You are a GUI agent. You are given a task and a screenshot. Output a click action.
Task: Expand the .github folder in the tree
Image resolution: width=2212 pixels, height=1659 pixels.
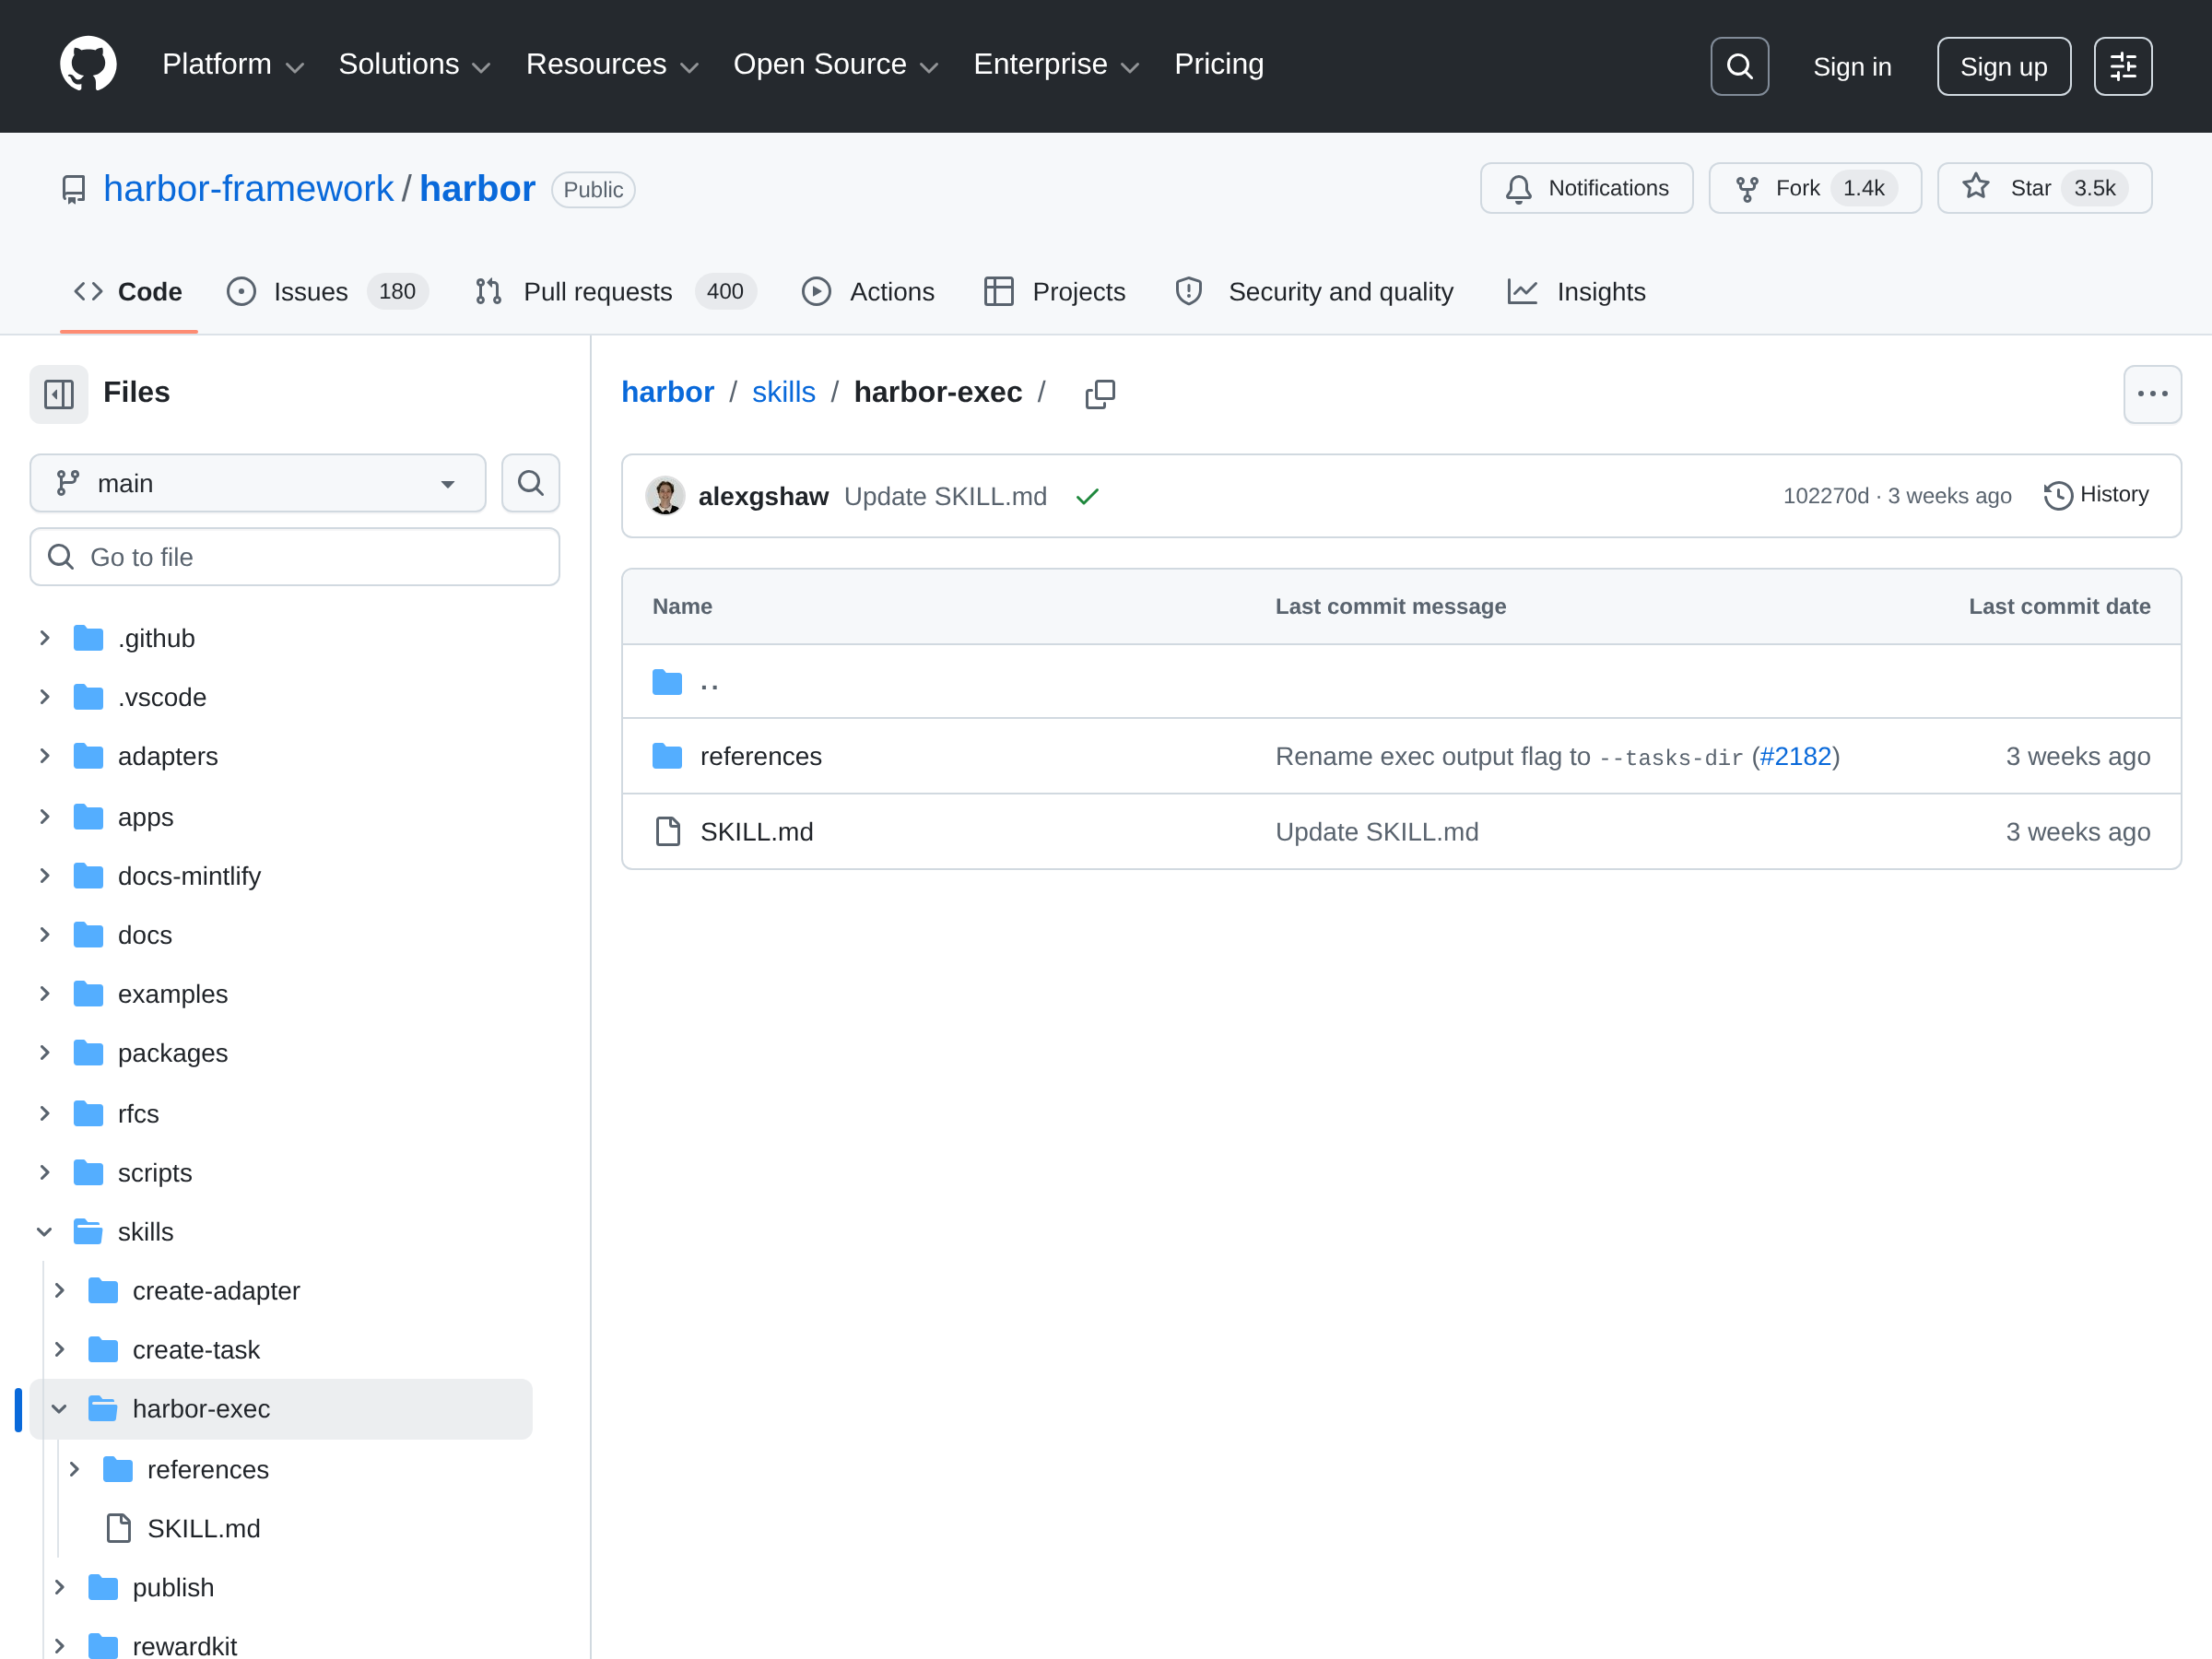(x=45, y=638)
